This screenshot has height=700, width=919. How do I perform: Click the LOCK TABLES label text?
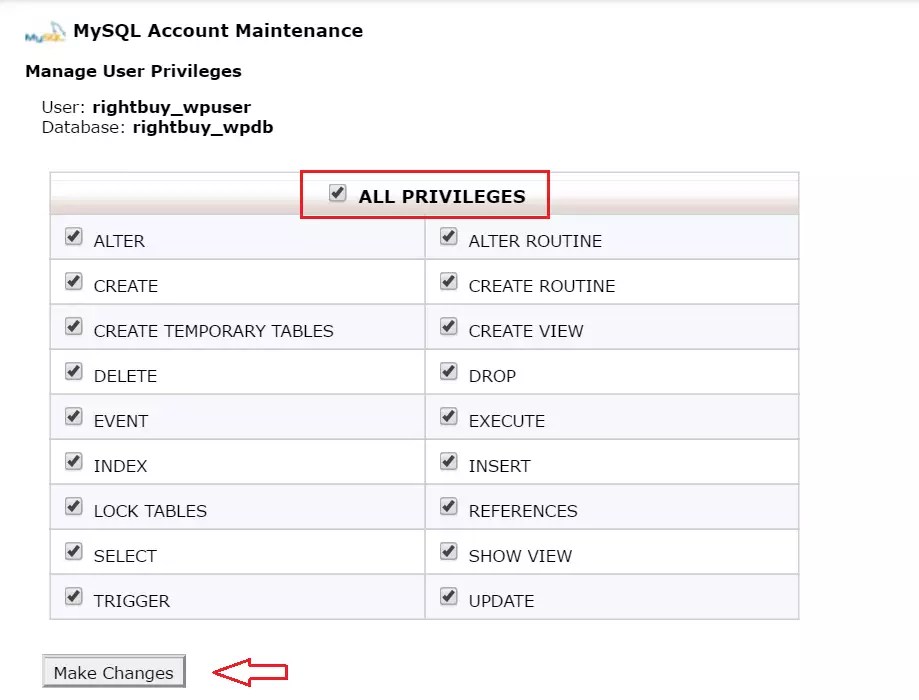tap(150, 511)
